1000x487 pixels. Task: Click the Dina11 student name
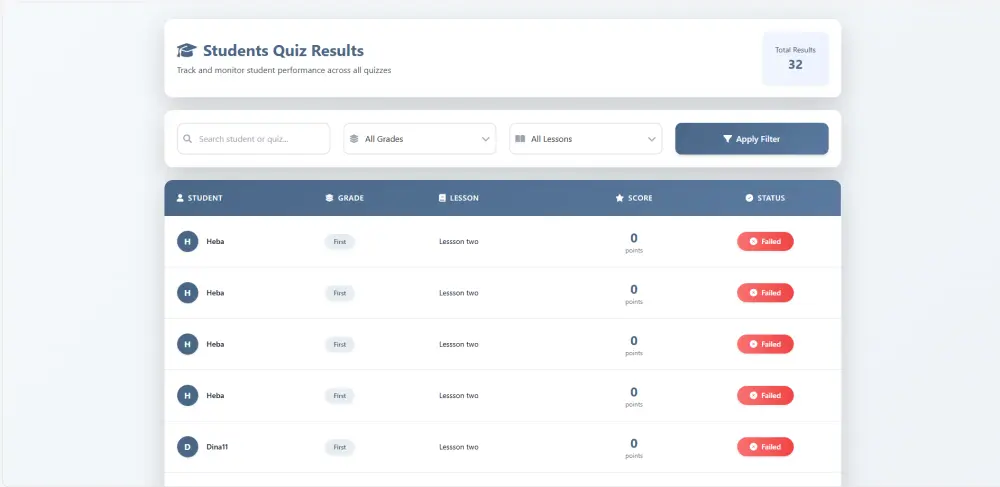point(217,447)
